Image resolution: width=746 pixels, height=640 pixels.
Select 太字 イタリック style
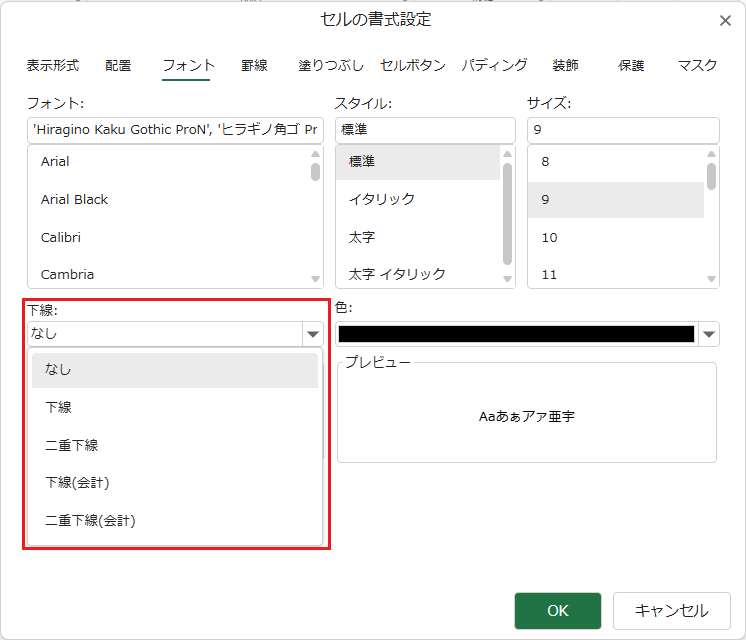(418, 274)
